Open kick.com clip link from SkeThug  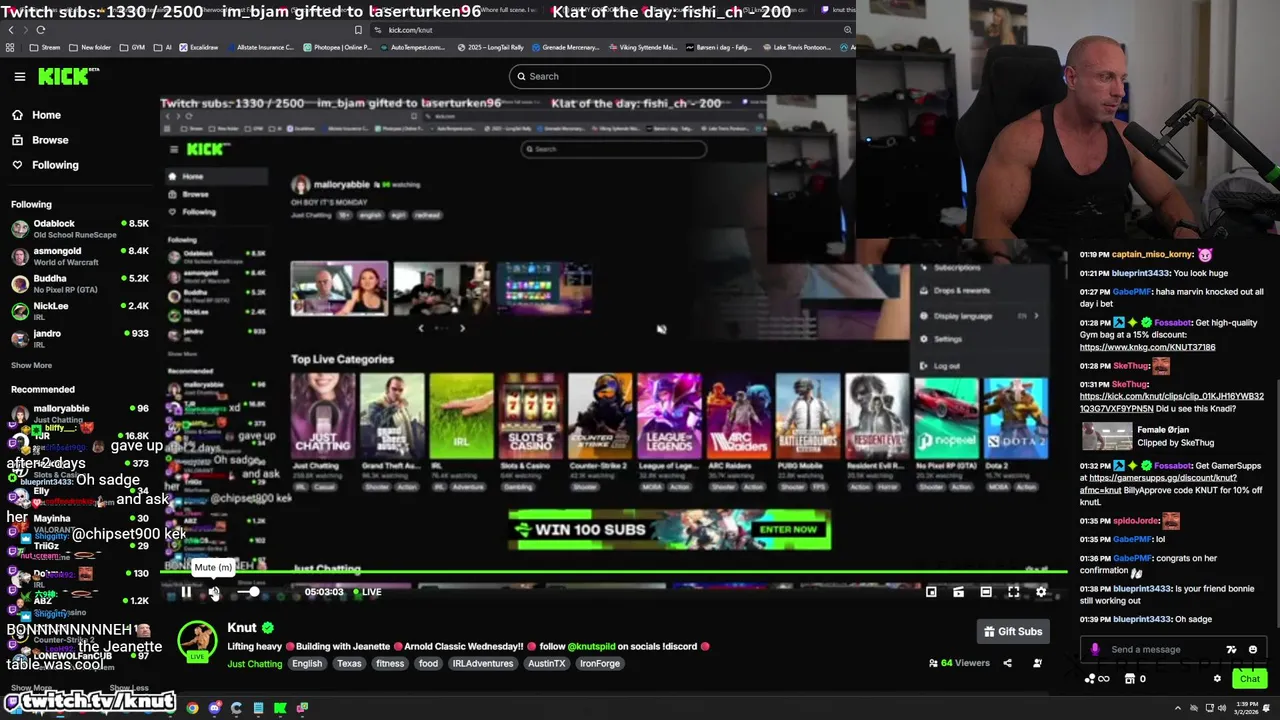(x=1172, y=402)
